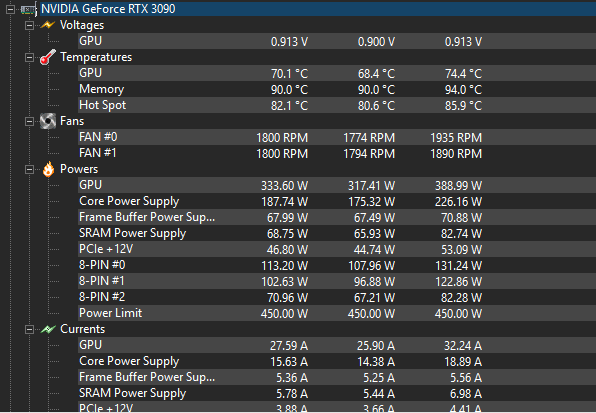Click the GPU max temperature 74.4 °C
This screenshot has width=596, height=413.
click(463, 74)
